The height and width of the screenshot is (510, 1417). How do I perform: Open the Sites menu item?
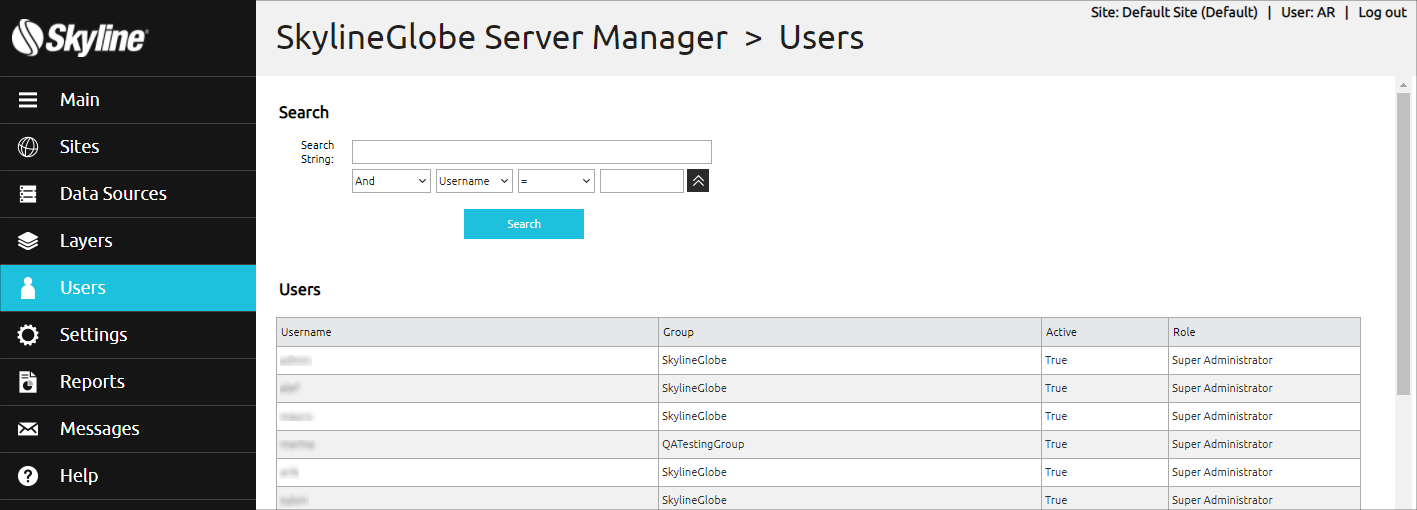(x=128, y=147)
